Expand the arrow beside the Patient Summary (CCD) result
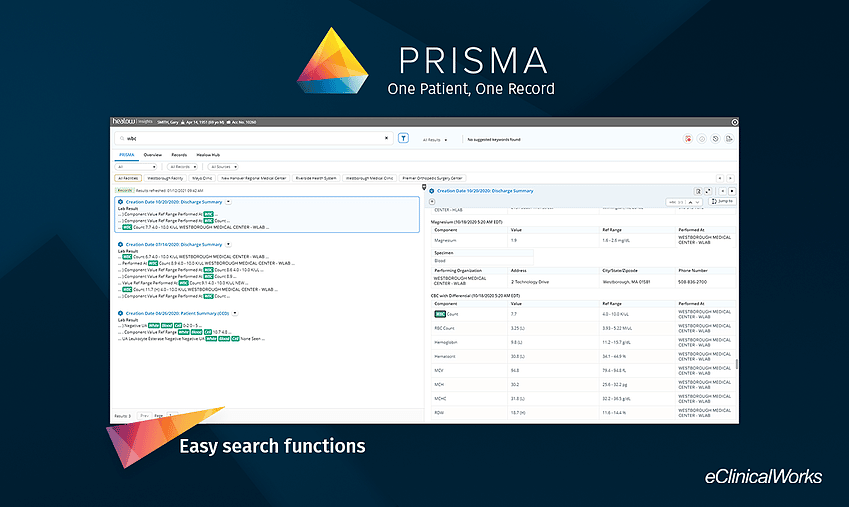Viewport: 849px width, 507px height. 234,314
